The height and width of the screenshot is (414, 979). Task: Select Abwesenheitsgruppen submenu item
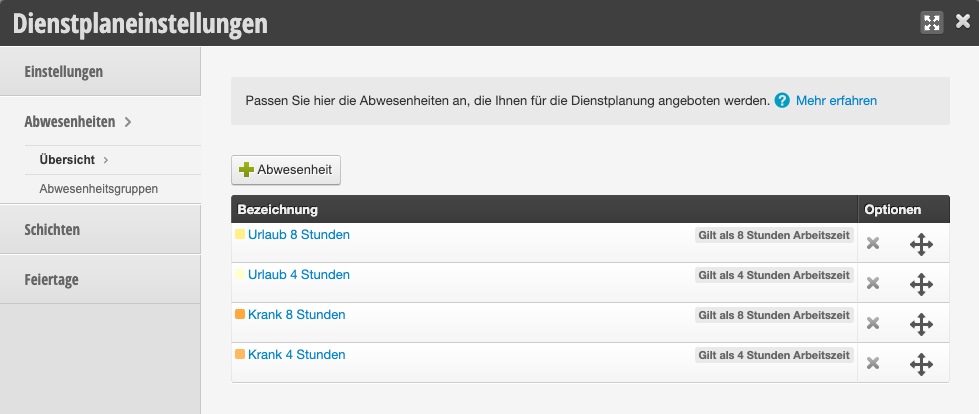(x=99, y=189)
